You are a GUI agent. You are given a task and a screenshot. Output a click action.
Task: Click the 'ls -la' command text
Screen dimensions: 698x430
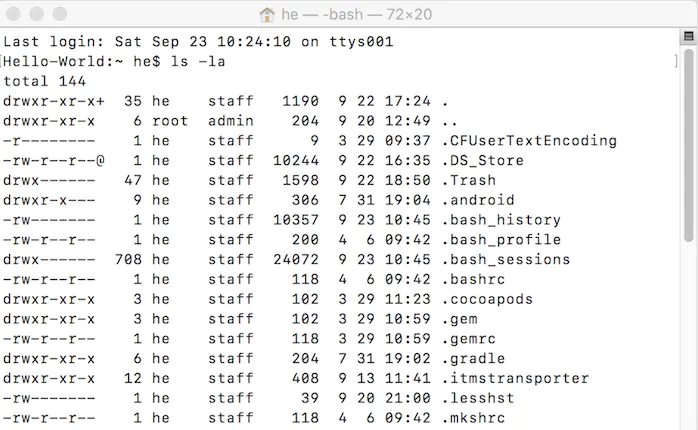point(198,61)
